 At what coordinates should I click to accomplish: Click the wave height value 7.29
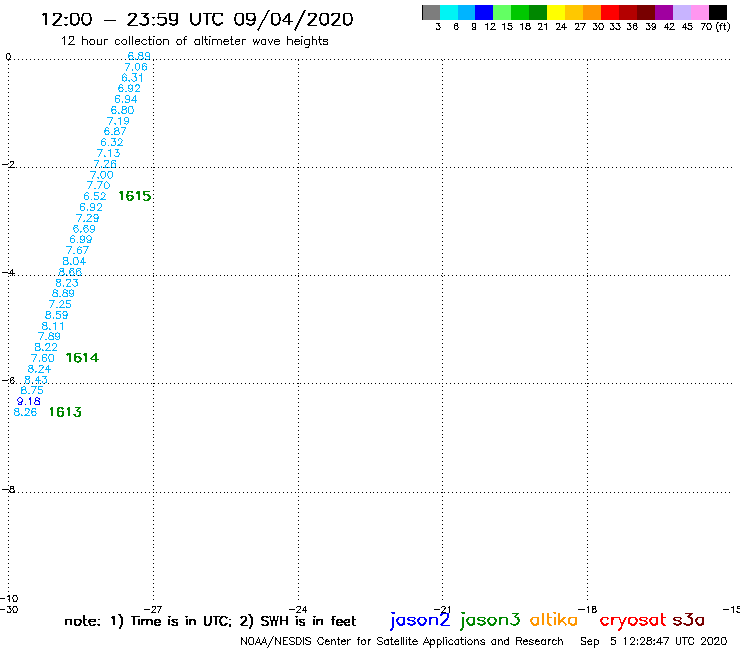click(87, 218)
